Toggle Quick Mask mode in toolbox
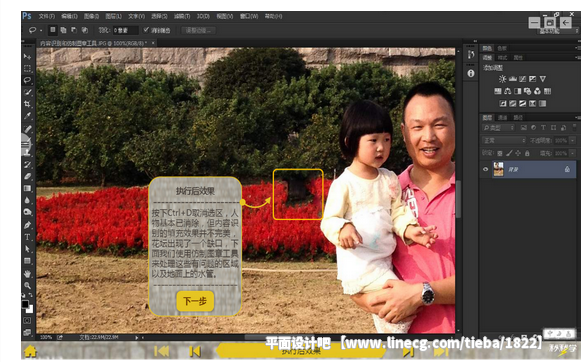Image resolution: width=583 pixels, height=362 pixels. [x=27, y=320]
